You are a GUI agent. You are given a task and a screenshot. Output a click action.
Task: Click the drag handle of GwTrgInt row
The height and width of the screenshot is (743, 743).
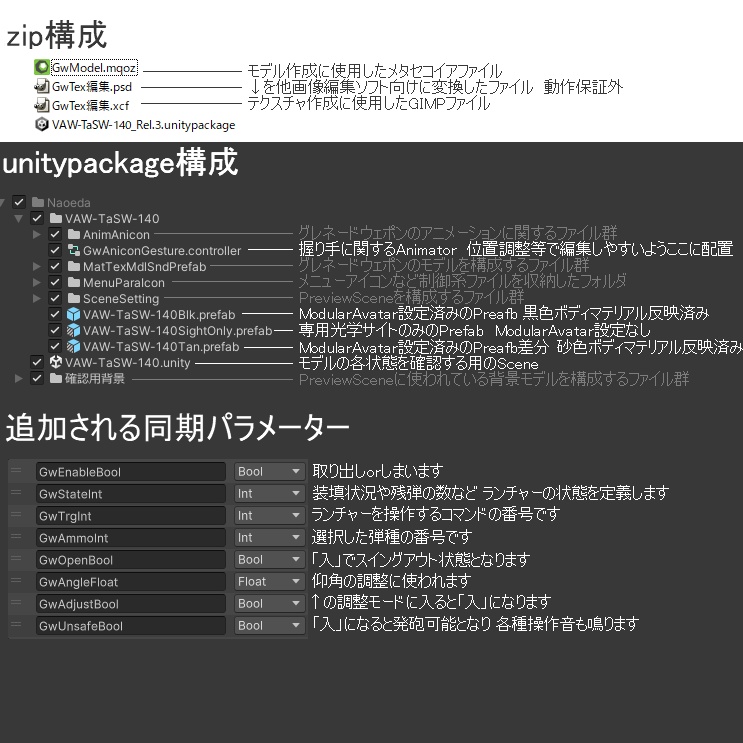pyautogui.click(x=16, y=515)
